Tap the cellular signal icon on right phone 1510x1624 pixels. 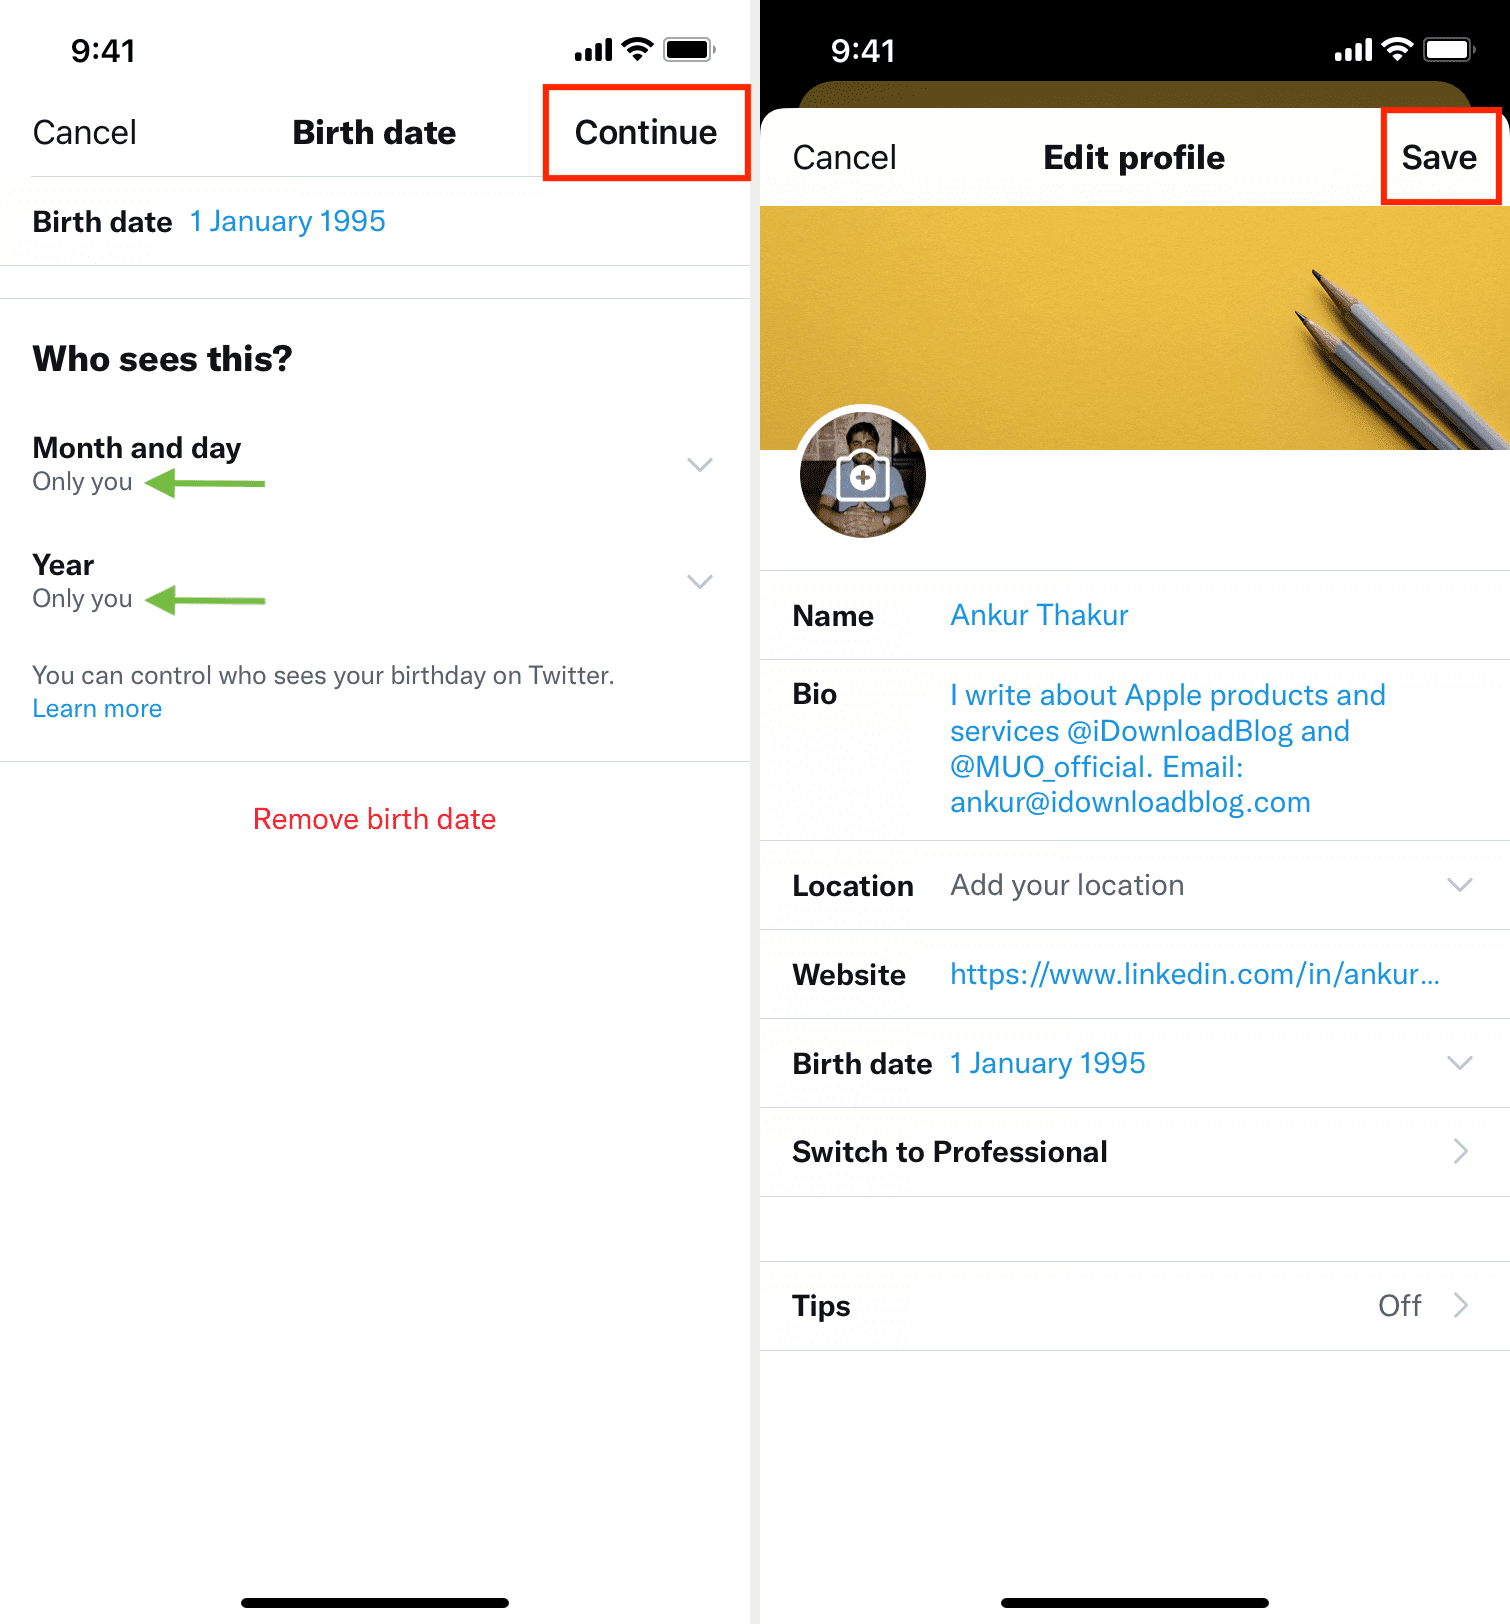point(1353,50)
